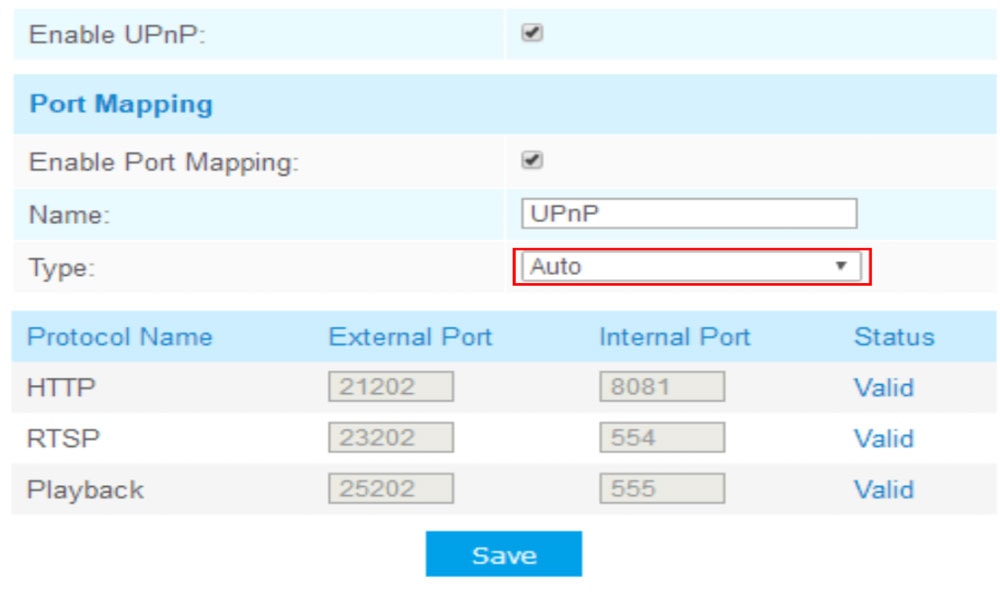Click the 'Enable Port Mapping:' label
Viewport: 1000px width, 600px height.
coord(164,162)
